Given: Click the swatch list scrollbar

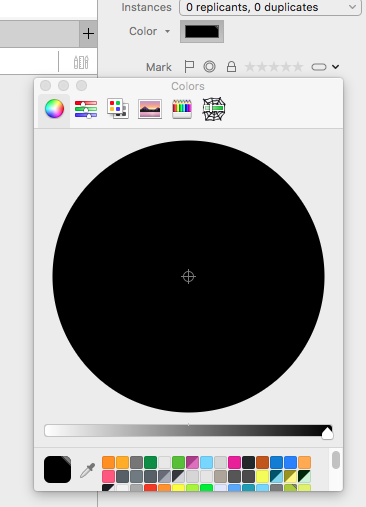Looking at the screenshot, I should (336, 460).
